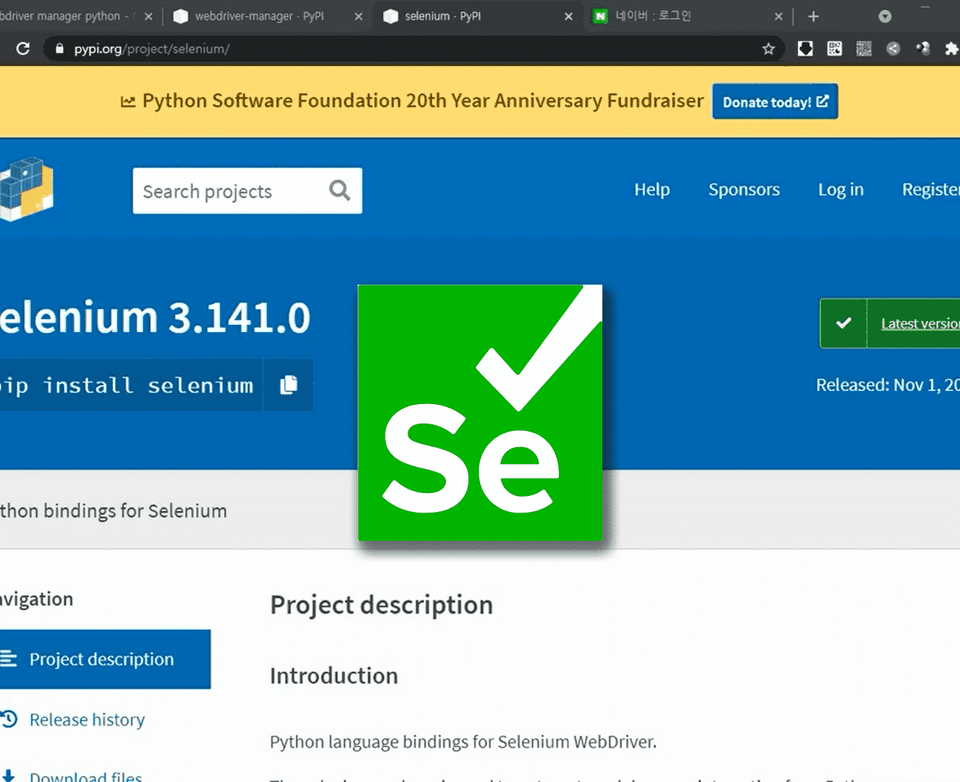Click the Introduction heading
Image resolution: width=960 pixels, height=782 pixels.
click(334, 675)
